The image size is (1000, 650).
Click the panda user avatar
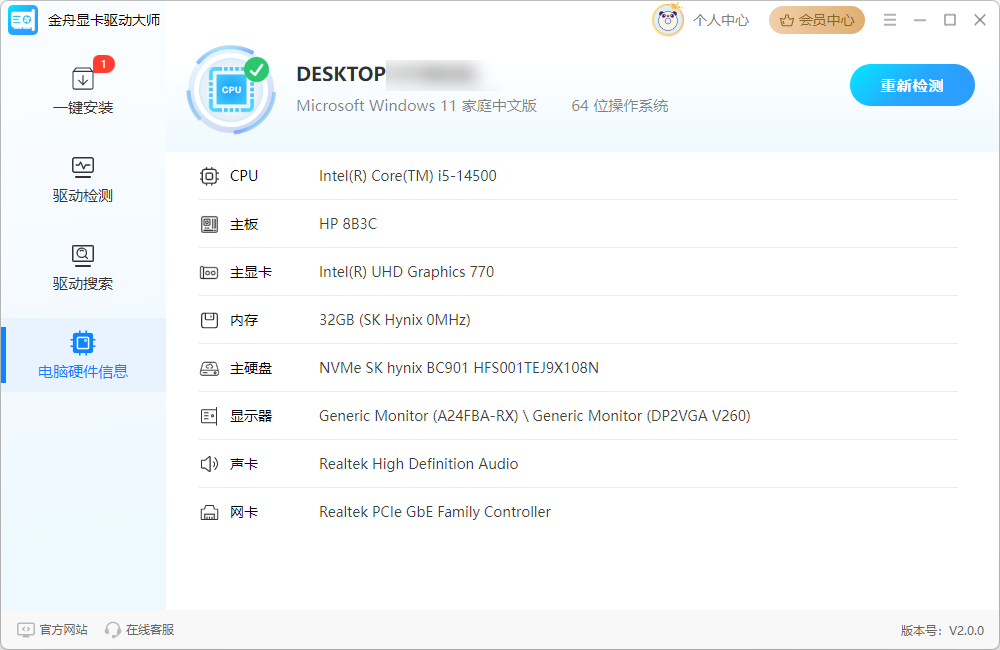click(668, 20)
